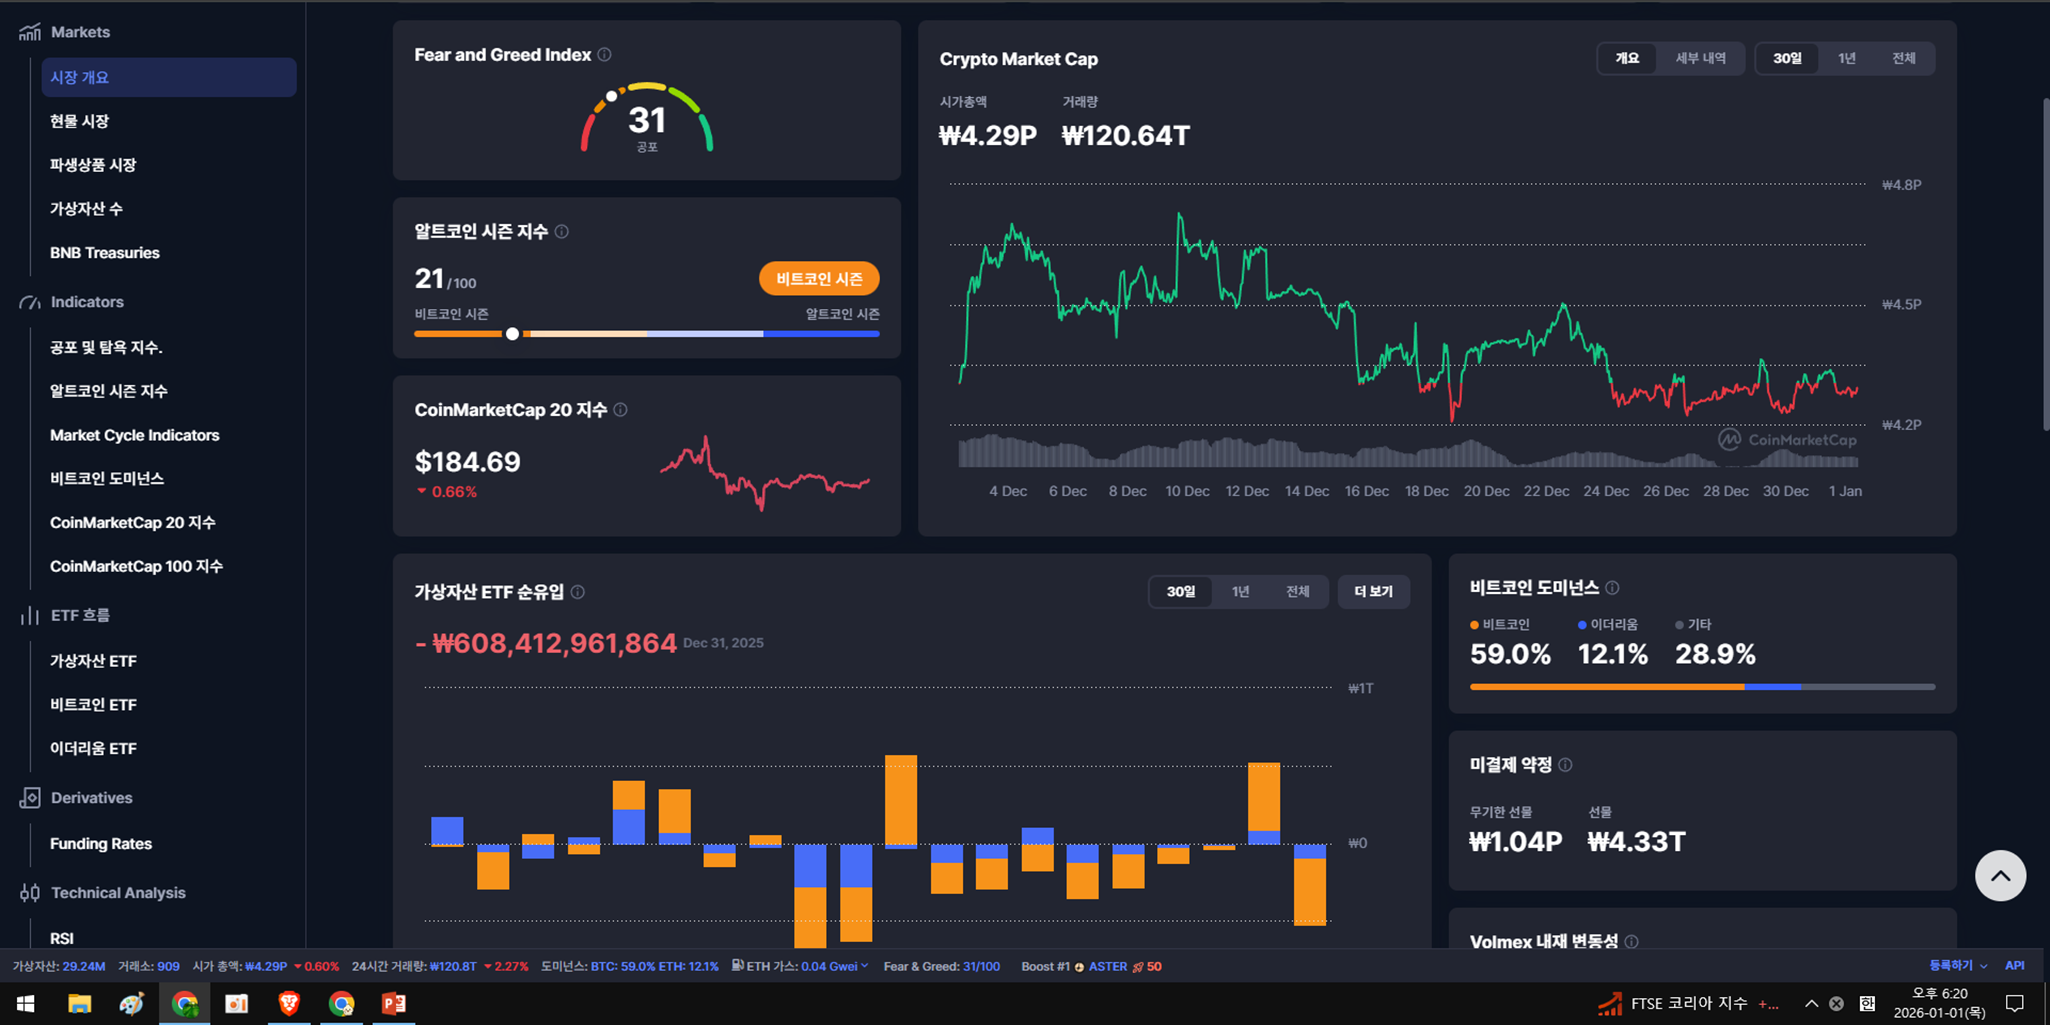Switch to 세부 내역 view
The width and height of the screenshot is (2050, 1025).
pos(1700,58)
